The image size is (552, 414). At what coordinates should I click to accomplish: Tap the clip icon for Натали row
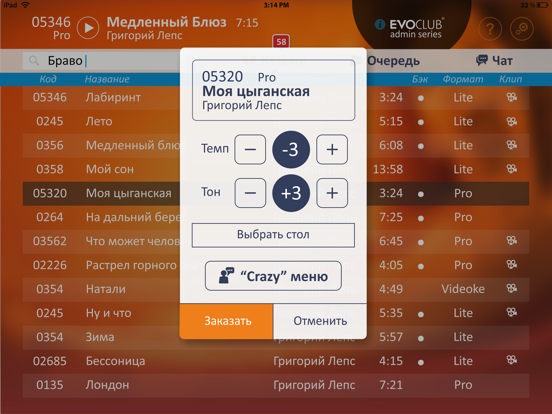511,288
